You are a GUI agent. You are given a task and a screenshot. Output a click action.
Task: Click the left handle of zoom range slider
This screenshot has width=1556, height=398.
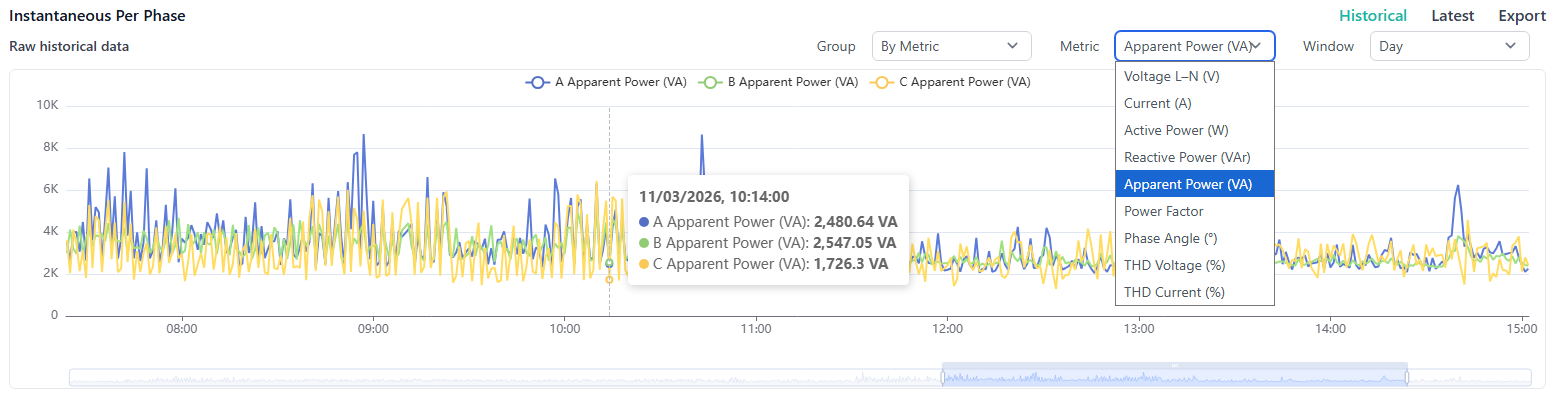click(x=942, y=377)
